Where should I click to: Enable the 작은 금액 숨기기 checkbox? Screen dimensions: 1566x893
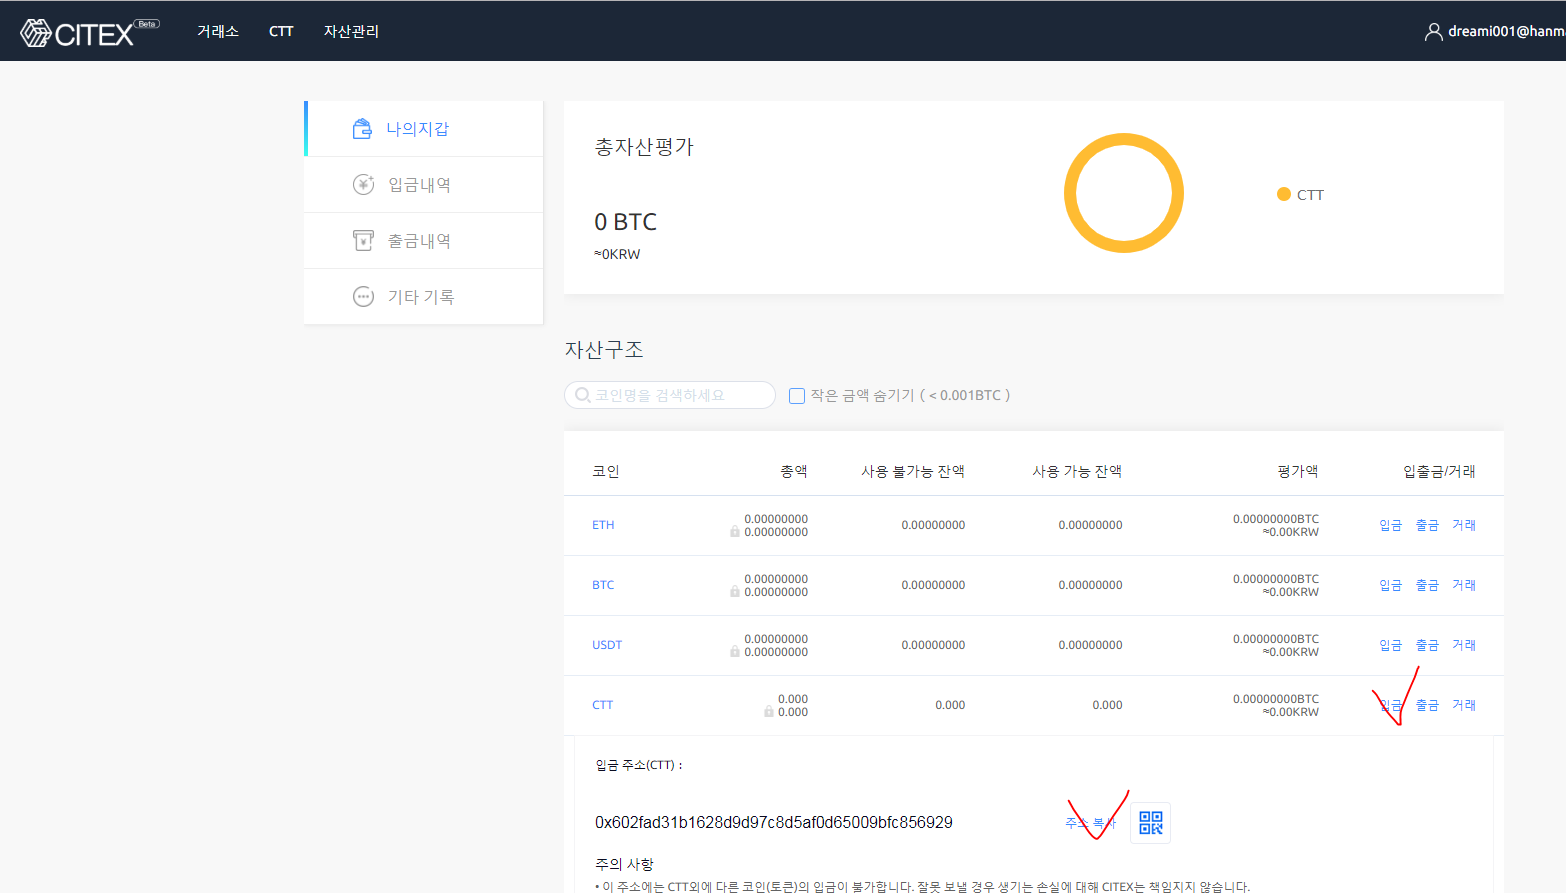797,396
